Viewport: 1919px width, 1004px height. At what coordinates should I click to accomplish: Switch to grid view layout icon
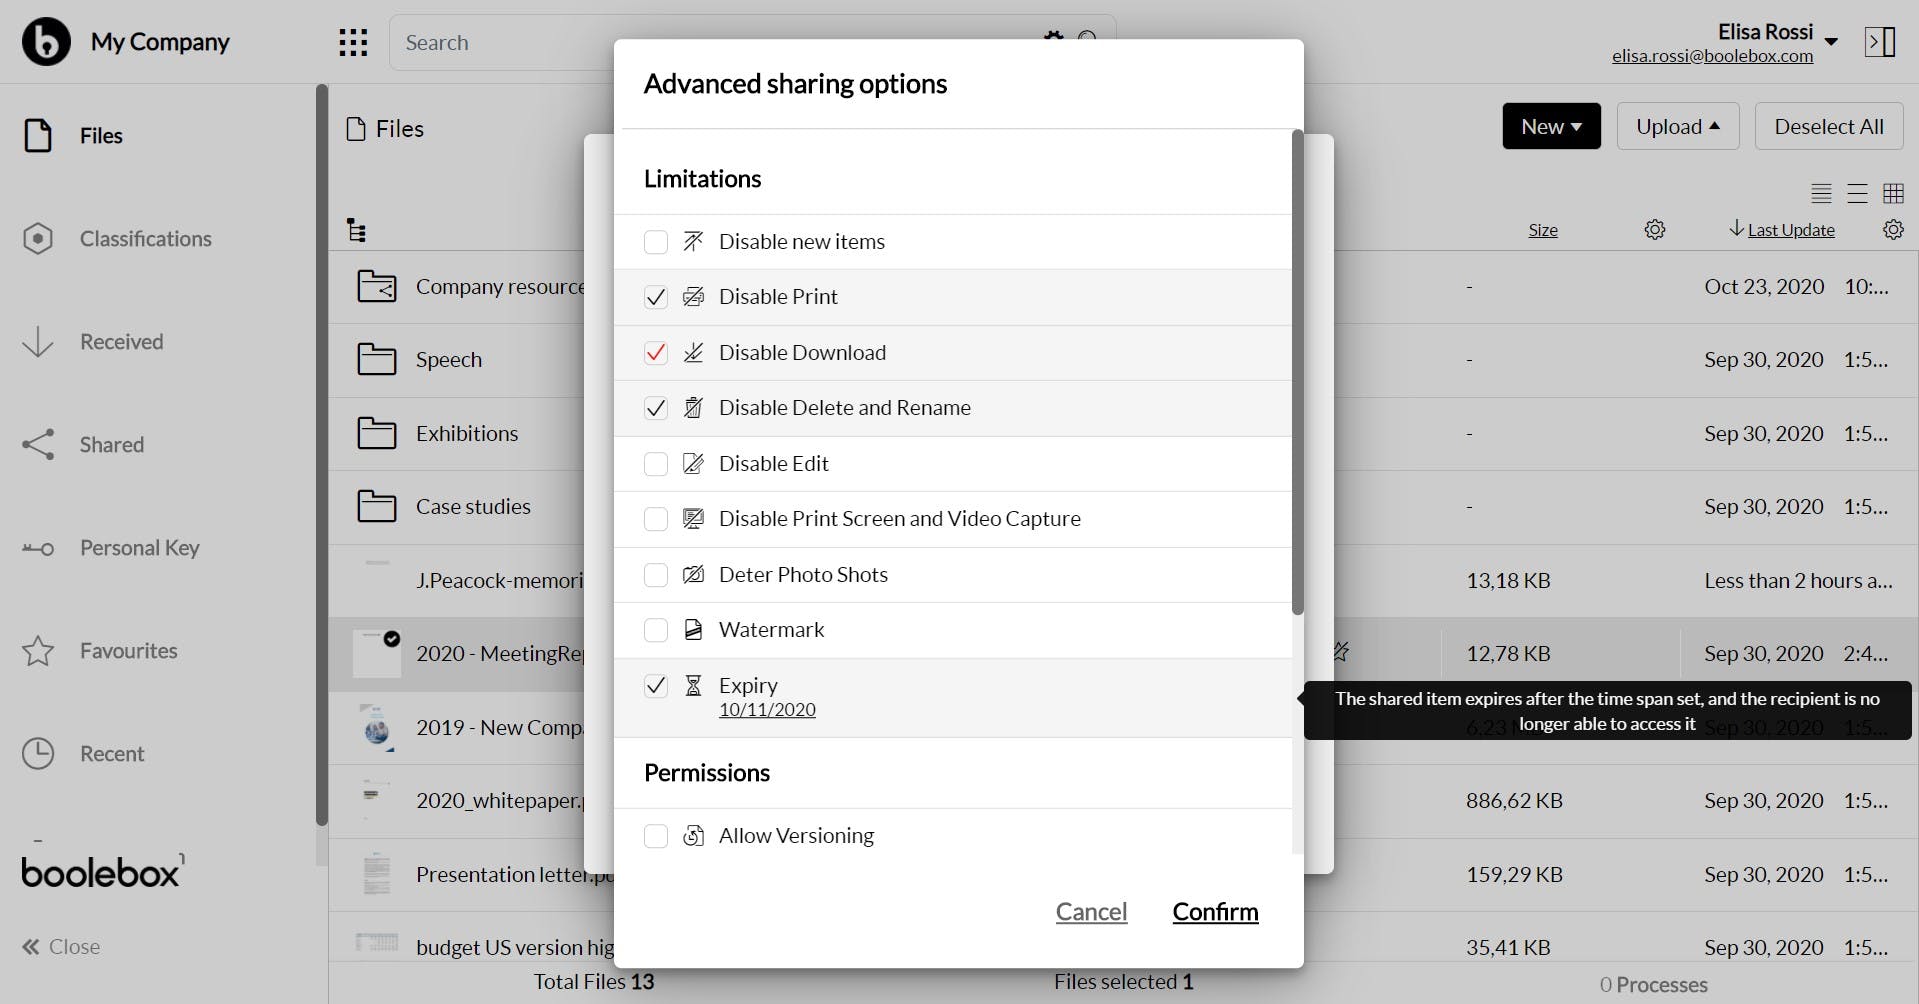click(x=1893, y=193)
